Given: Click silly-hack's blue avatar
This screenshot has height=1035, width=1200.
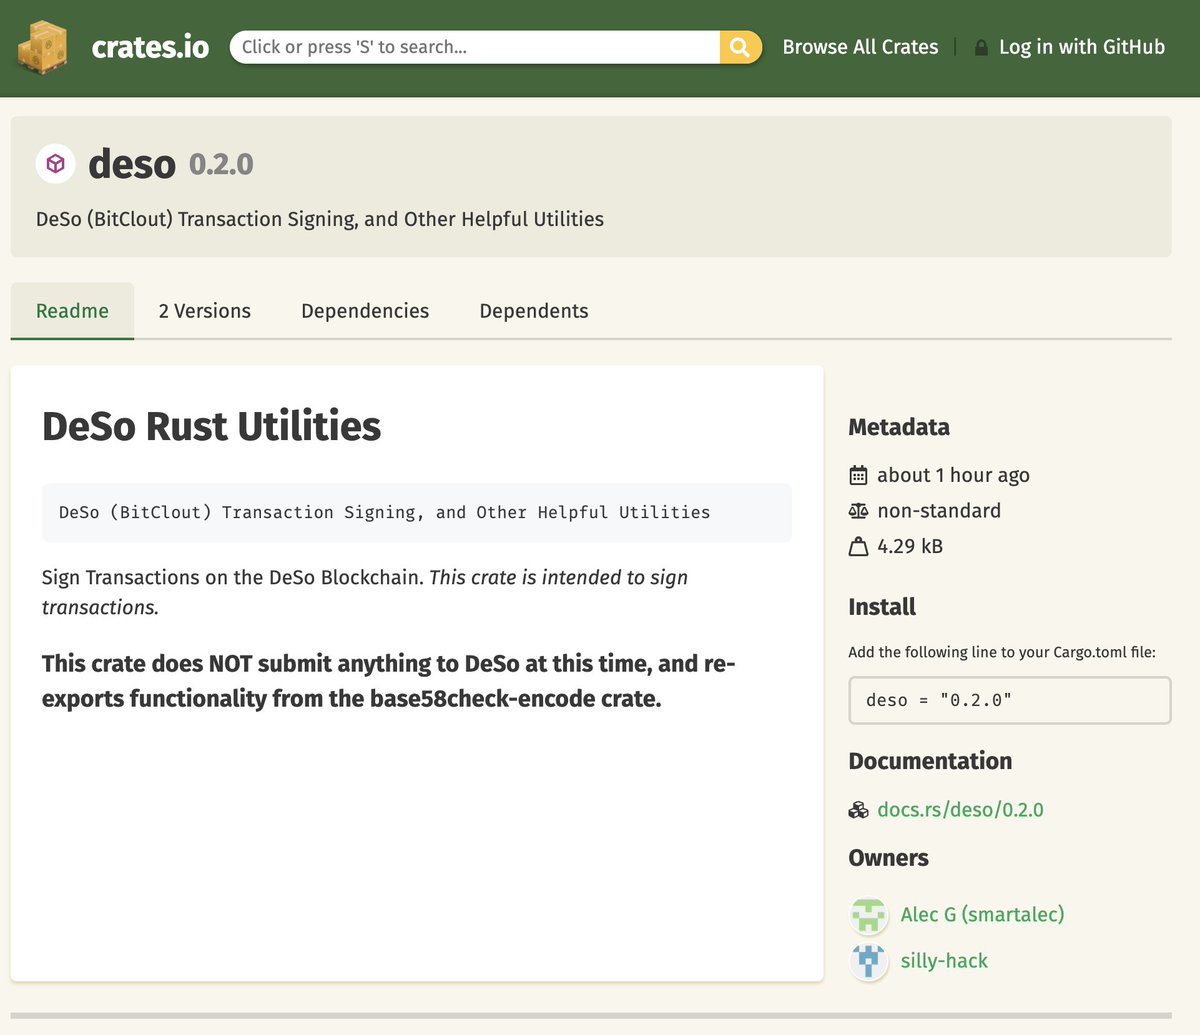Looking at the screenshot, I should tap(869, 962).
